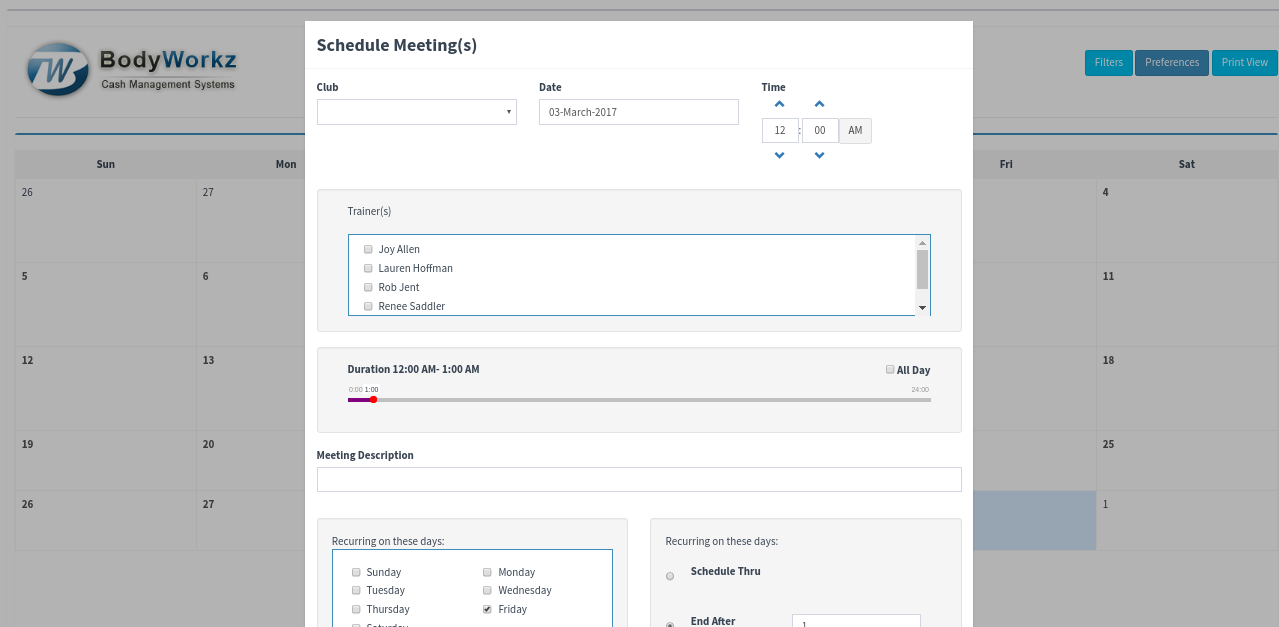Click the Duration 12:00 AM- 1:00 AM label
This screenshot has width=1279, height=627.
[414, 369]
